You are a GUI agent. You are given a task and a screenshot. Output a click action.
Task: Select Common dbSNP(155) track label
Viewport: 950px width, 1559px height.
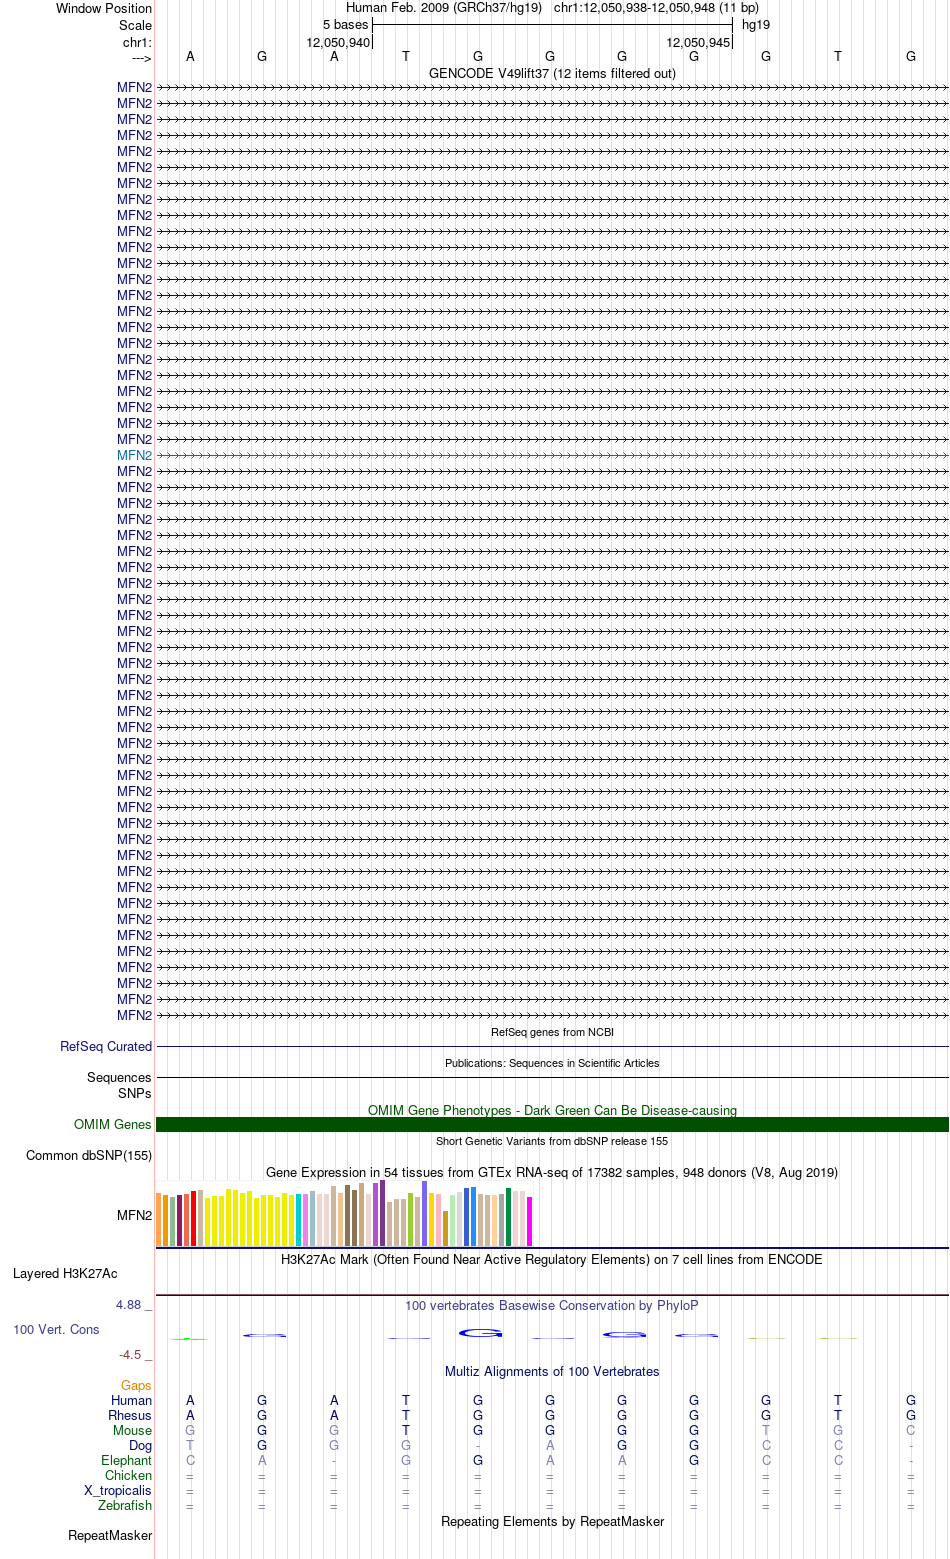tap(89, 1155)
